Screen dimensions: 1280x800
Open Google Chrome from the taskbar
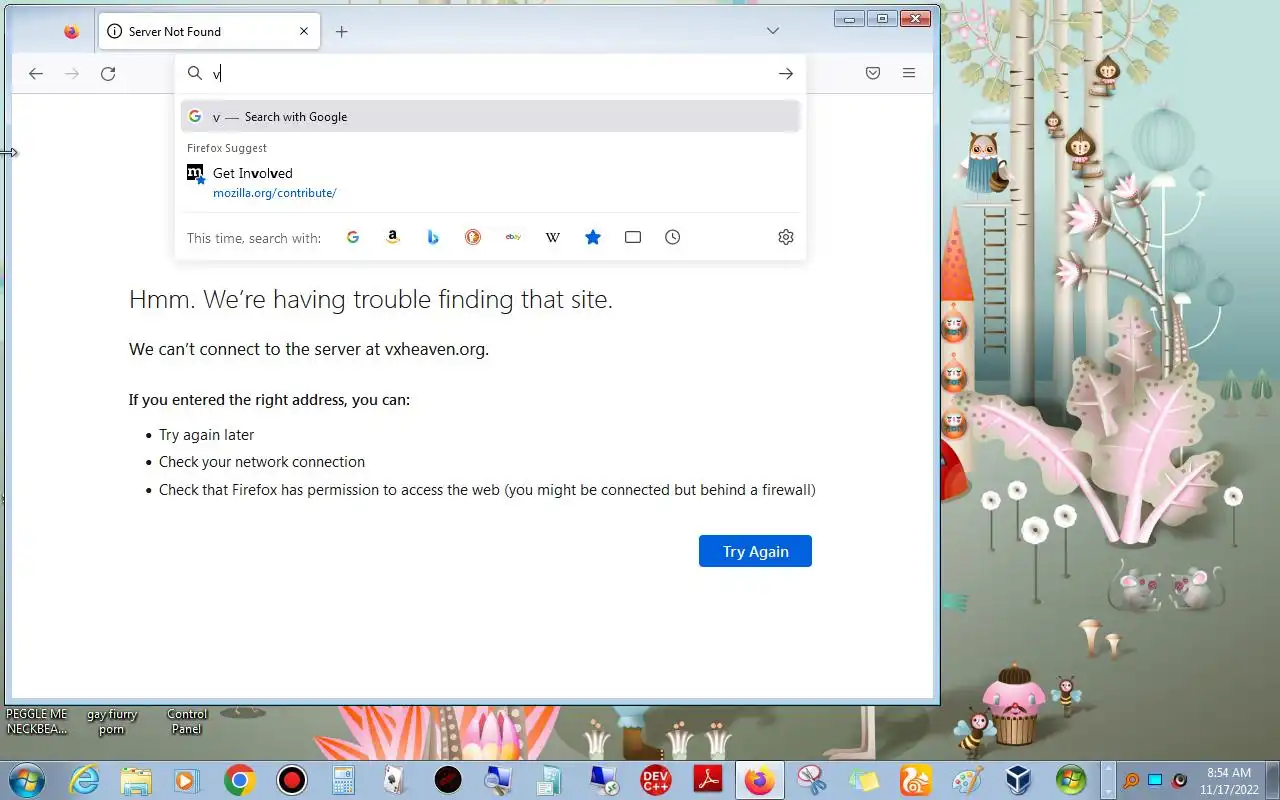click(239, 780)
